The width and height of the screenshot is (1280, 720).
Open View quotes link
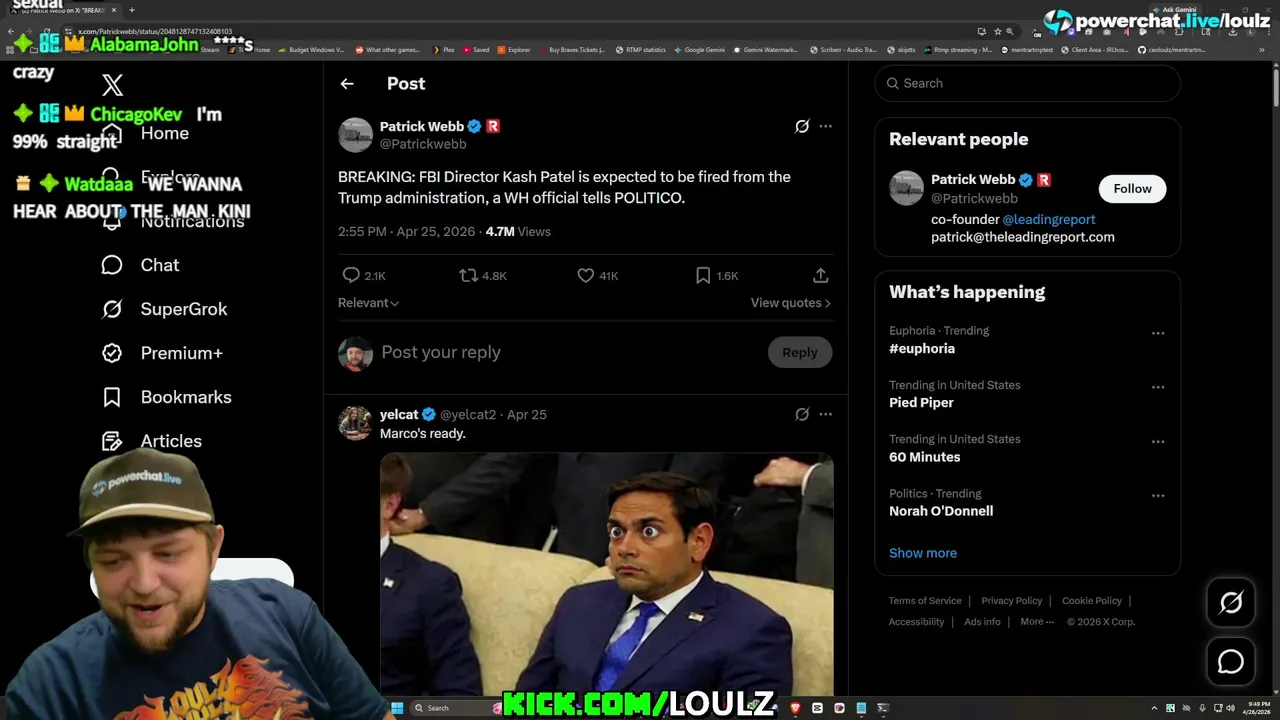click(791, 303)
